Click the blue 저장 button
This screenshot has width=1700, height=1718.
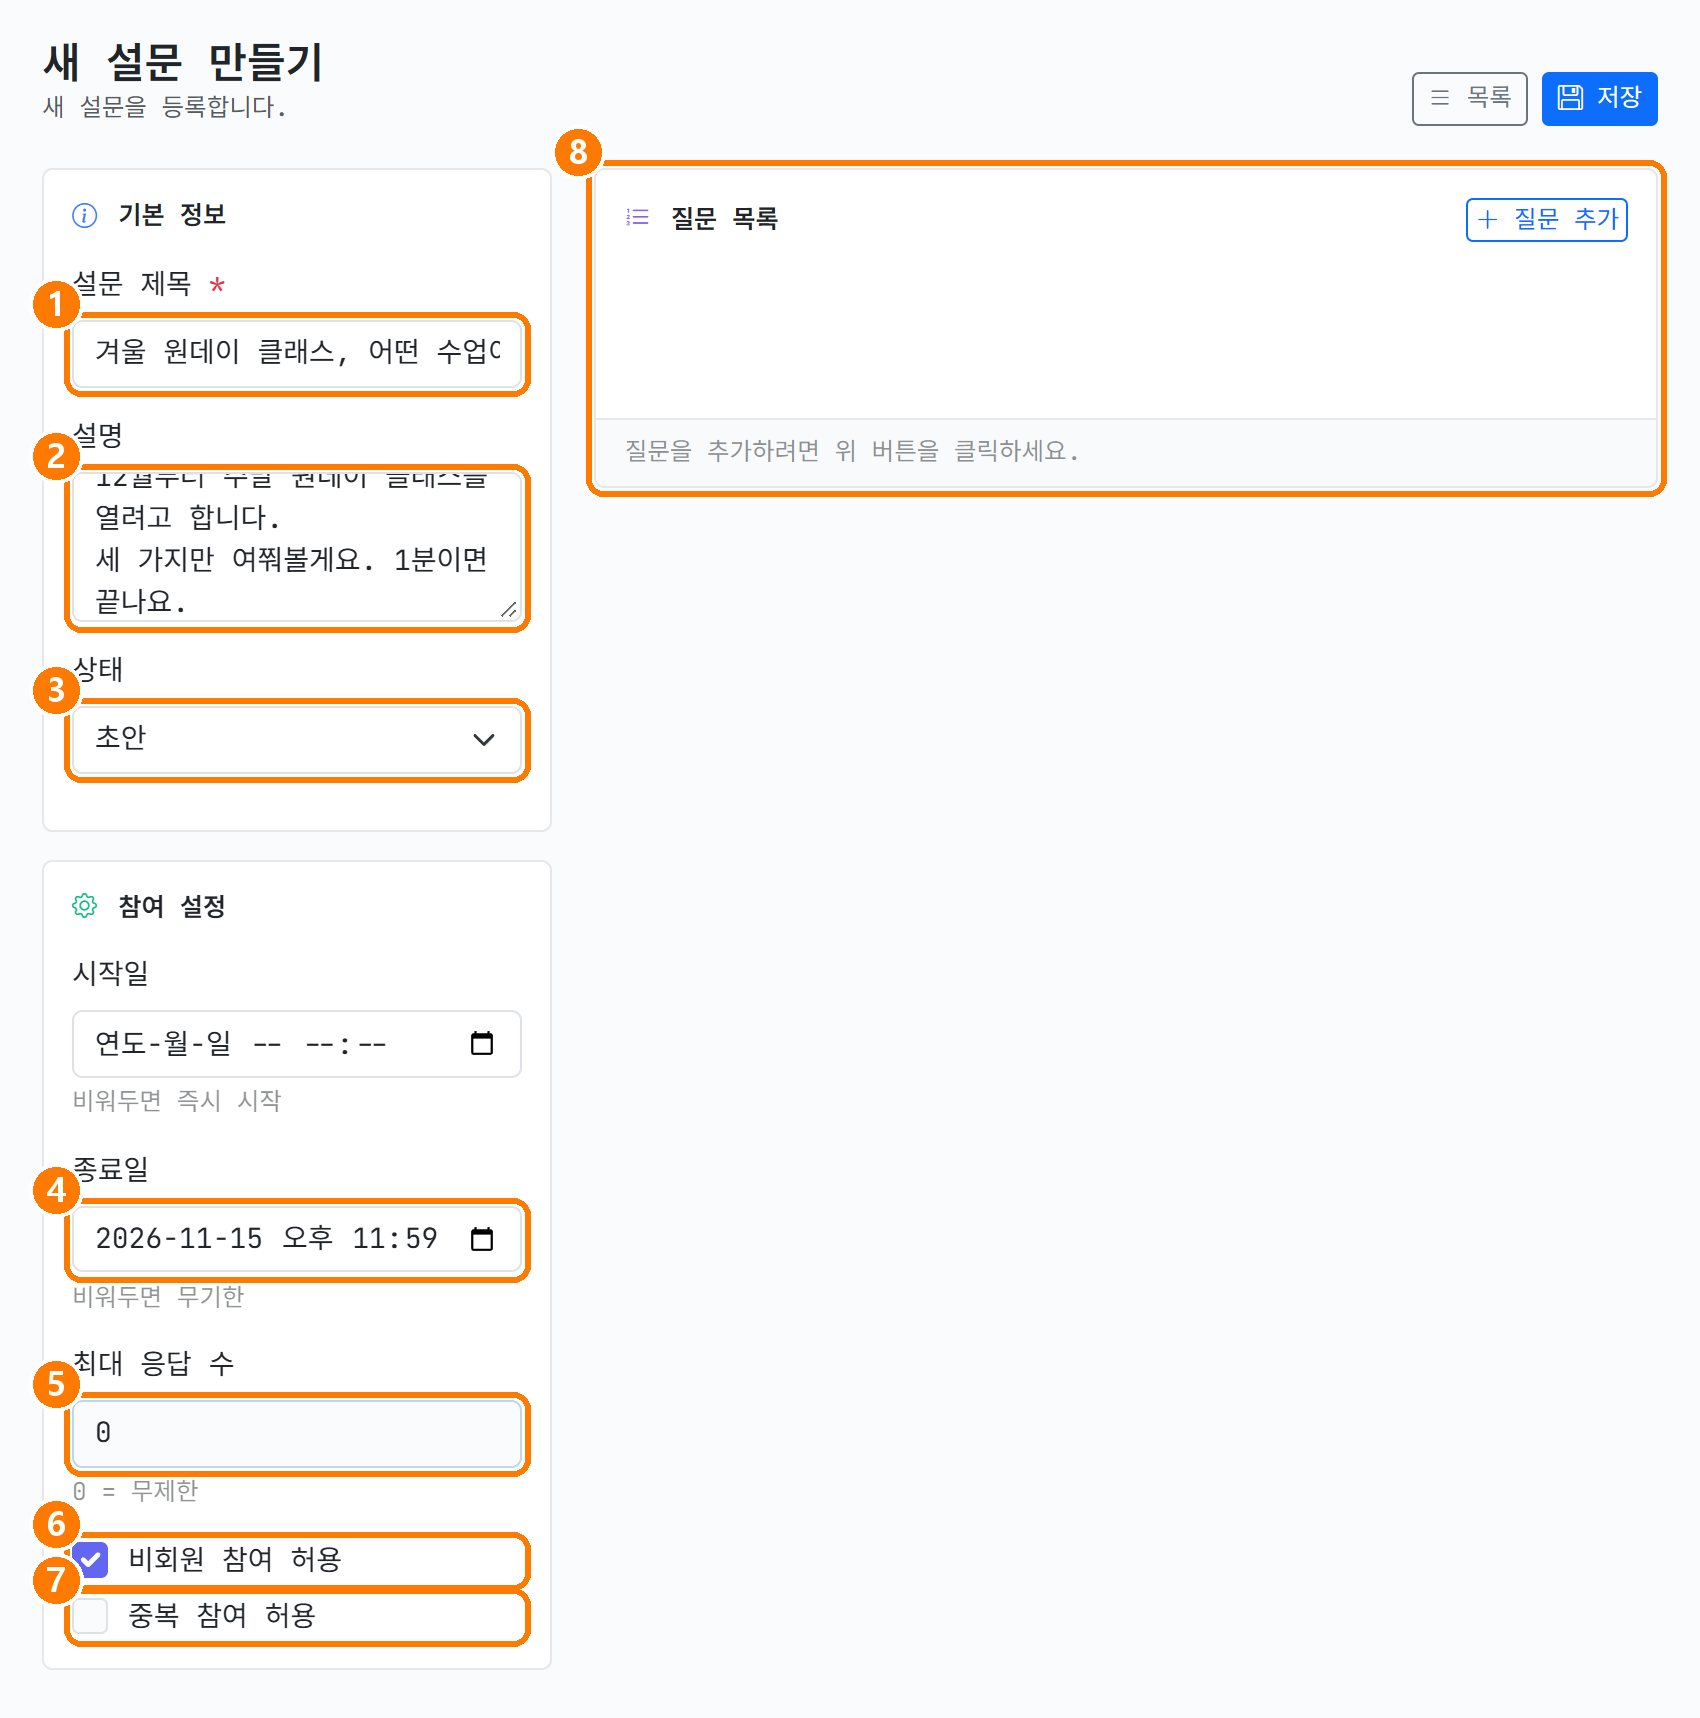1599,98
